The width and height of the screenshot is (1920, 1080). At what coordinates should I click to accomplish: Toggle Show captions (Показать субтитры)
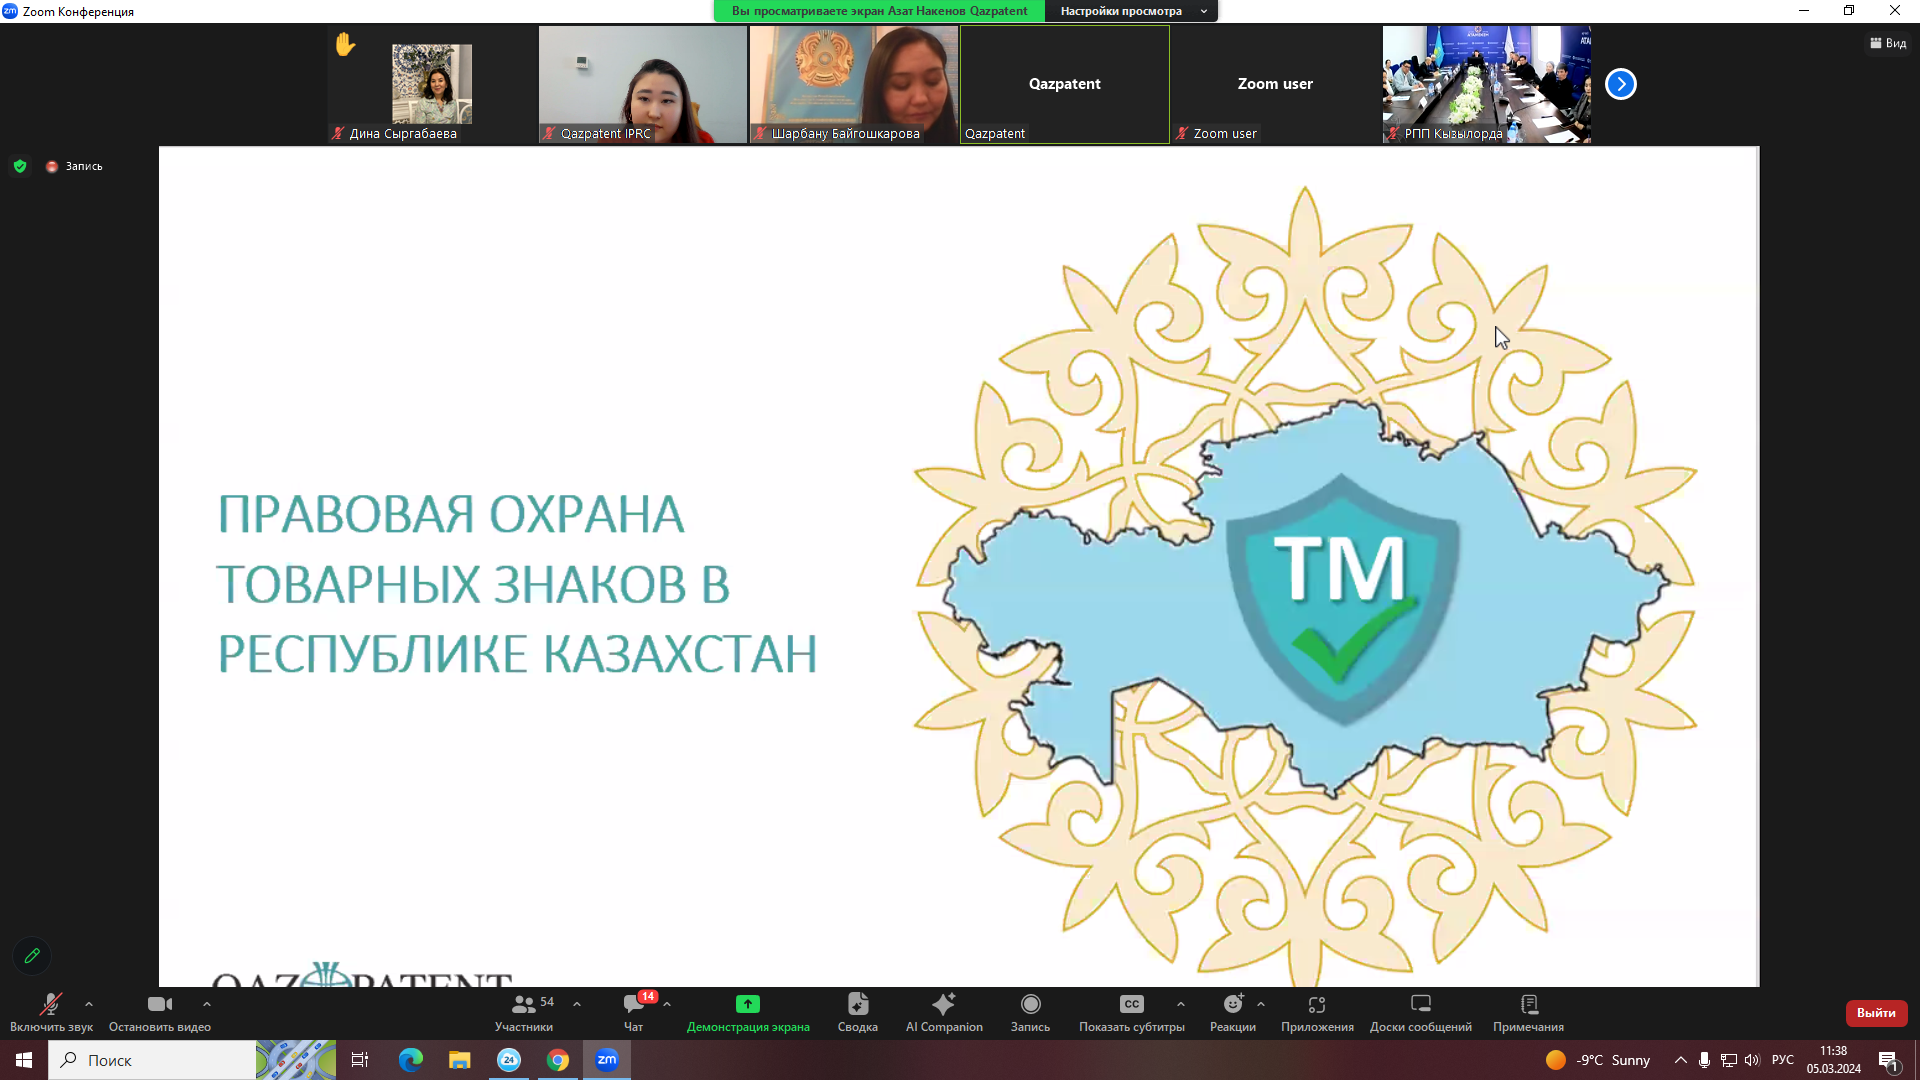click(x=1131, y=1011)
